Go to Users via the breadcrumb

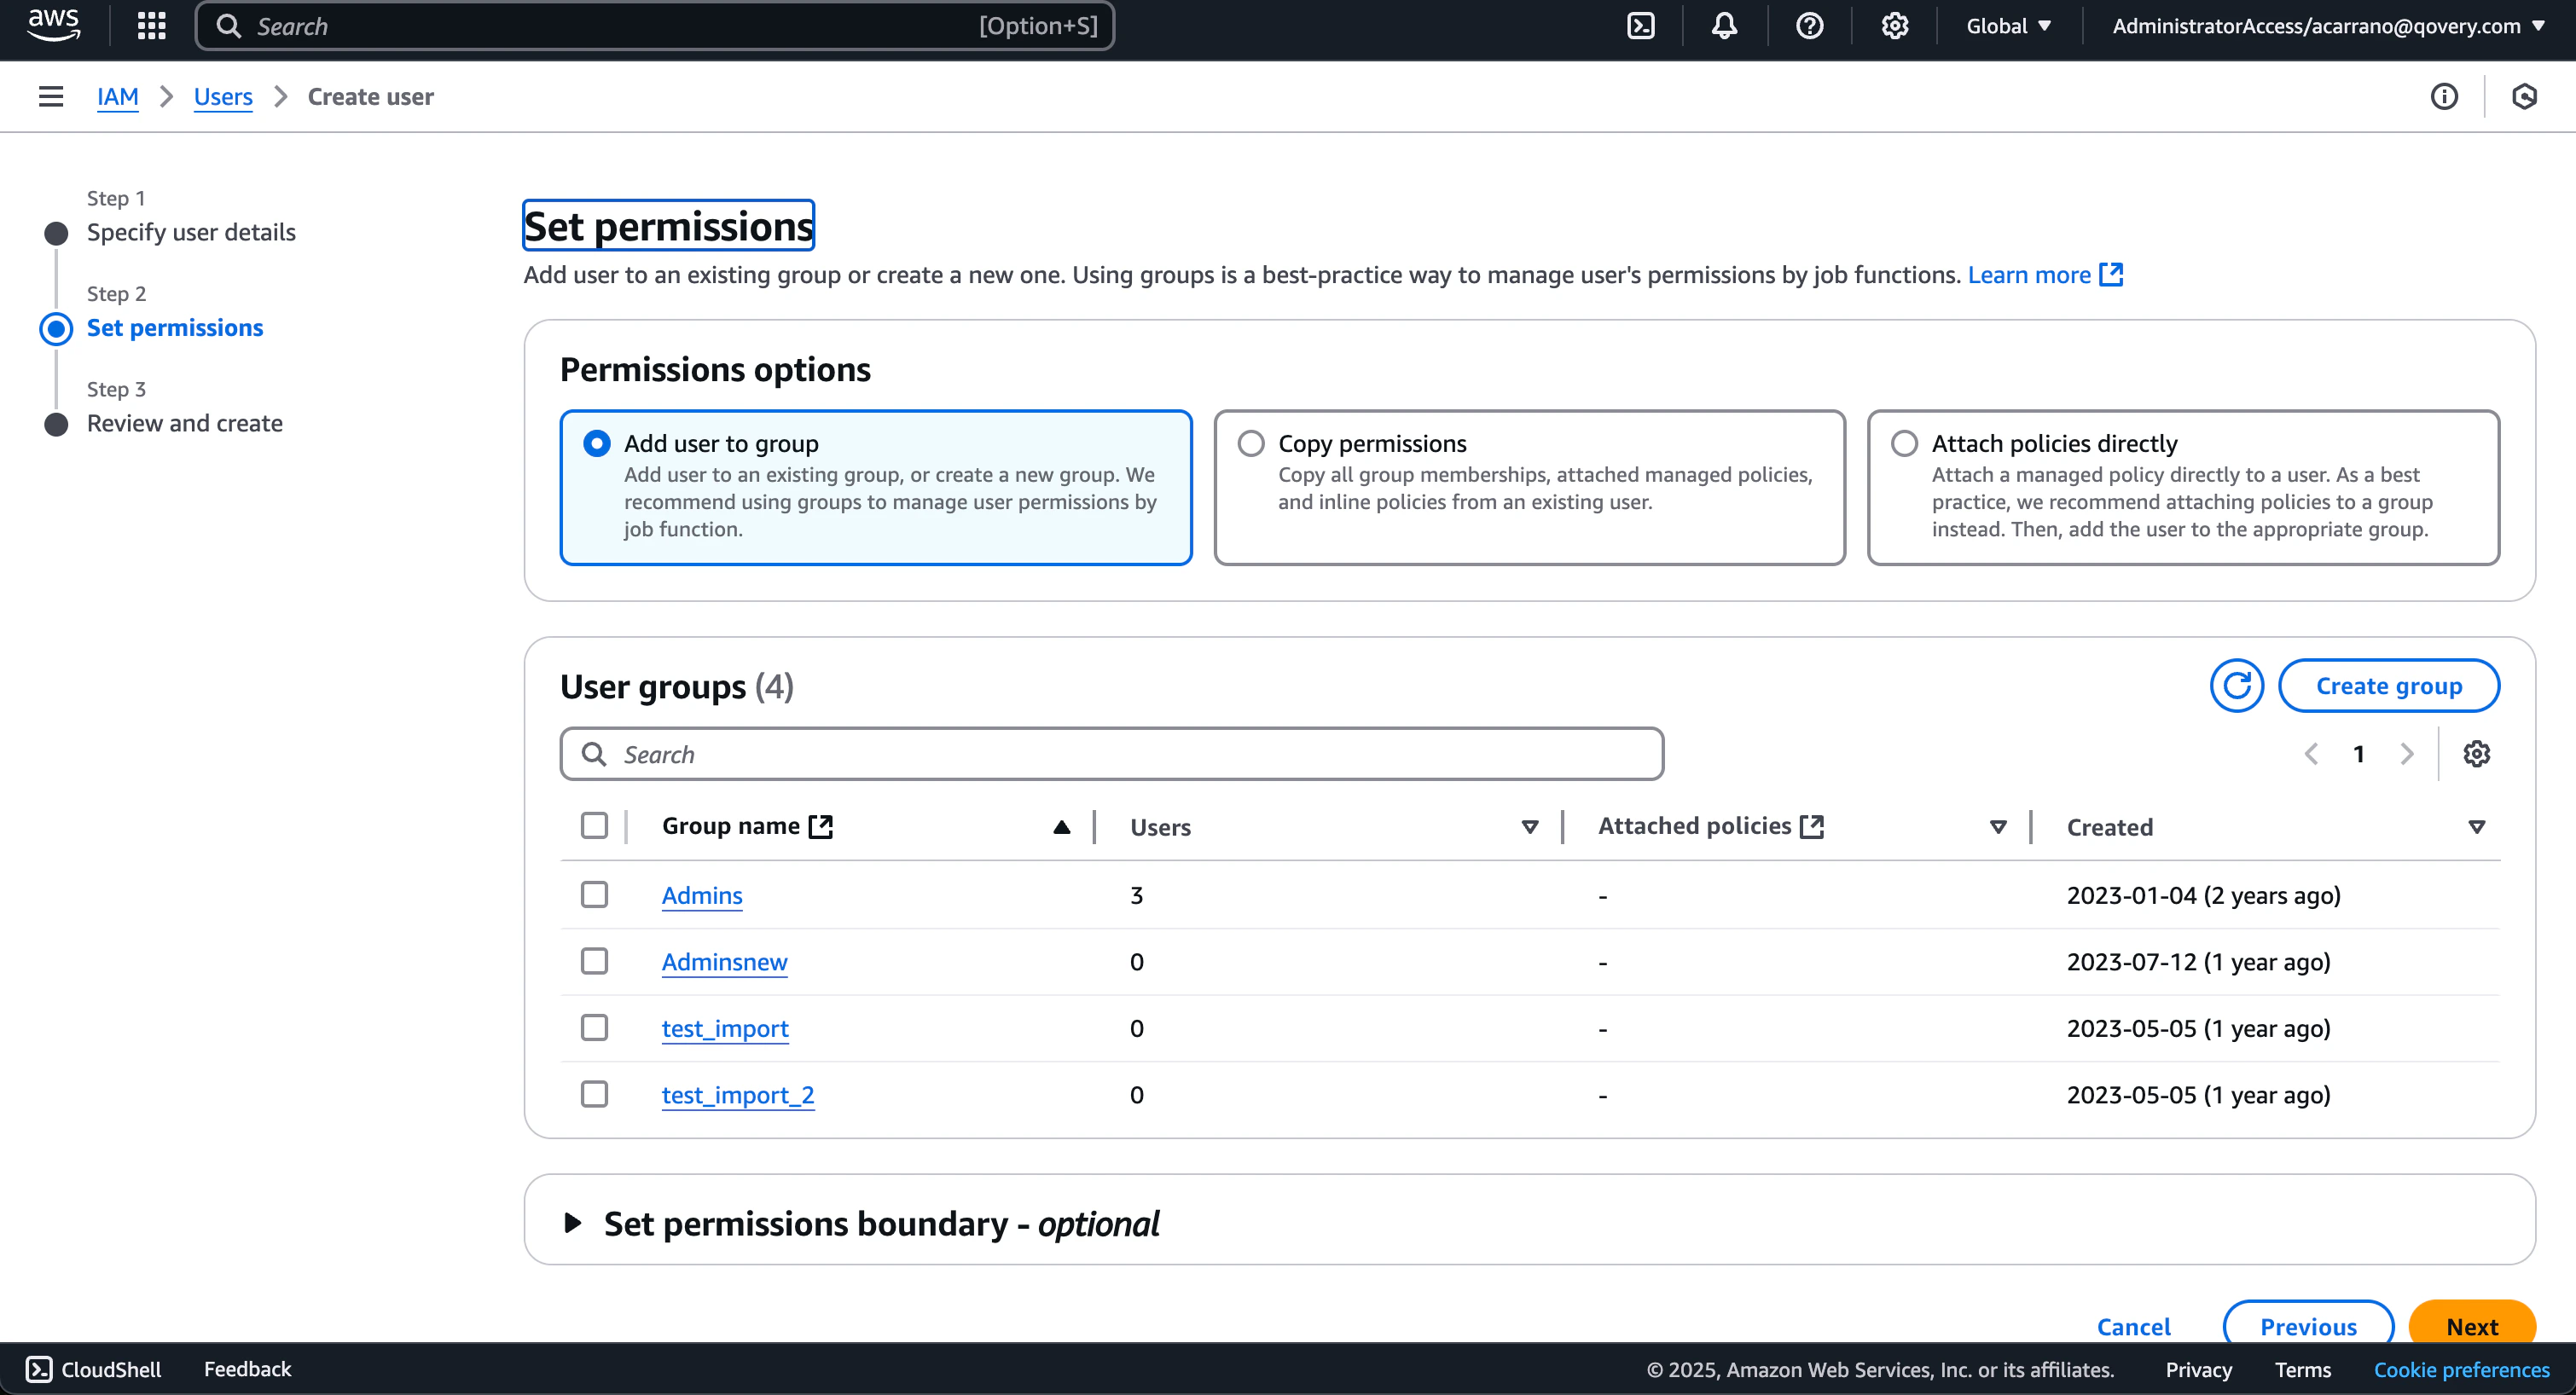[222, 96]
